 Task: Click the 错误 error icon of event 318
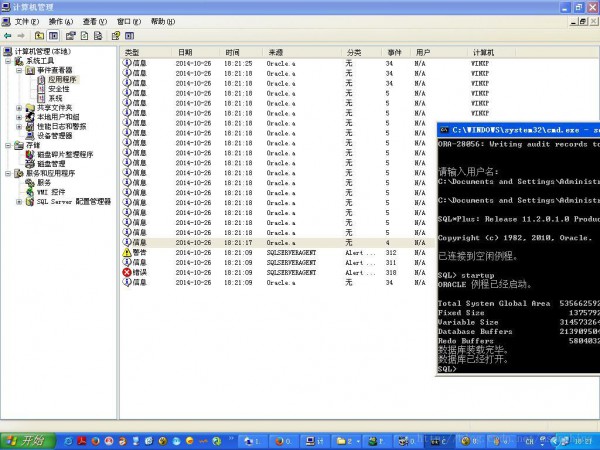127,272
